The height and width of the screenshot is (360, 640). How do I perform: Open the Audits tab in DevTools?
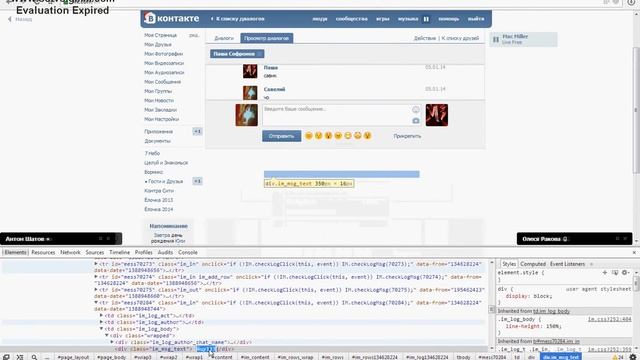point(165,253)
